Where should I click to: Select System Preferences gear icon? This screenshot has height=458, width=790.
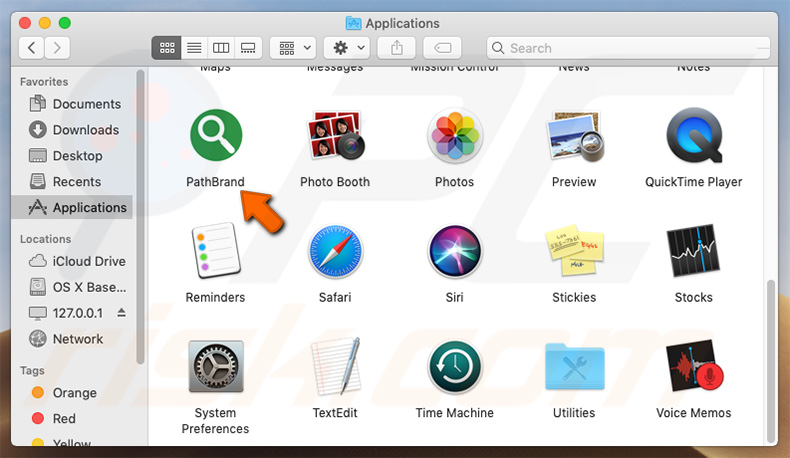(x=216, y=366)
